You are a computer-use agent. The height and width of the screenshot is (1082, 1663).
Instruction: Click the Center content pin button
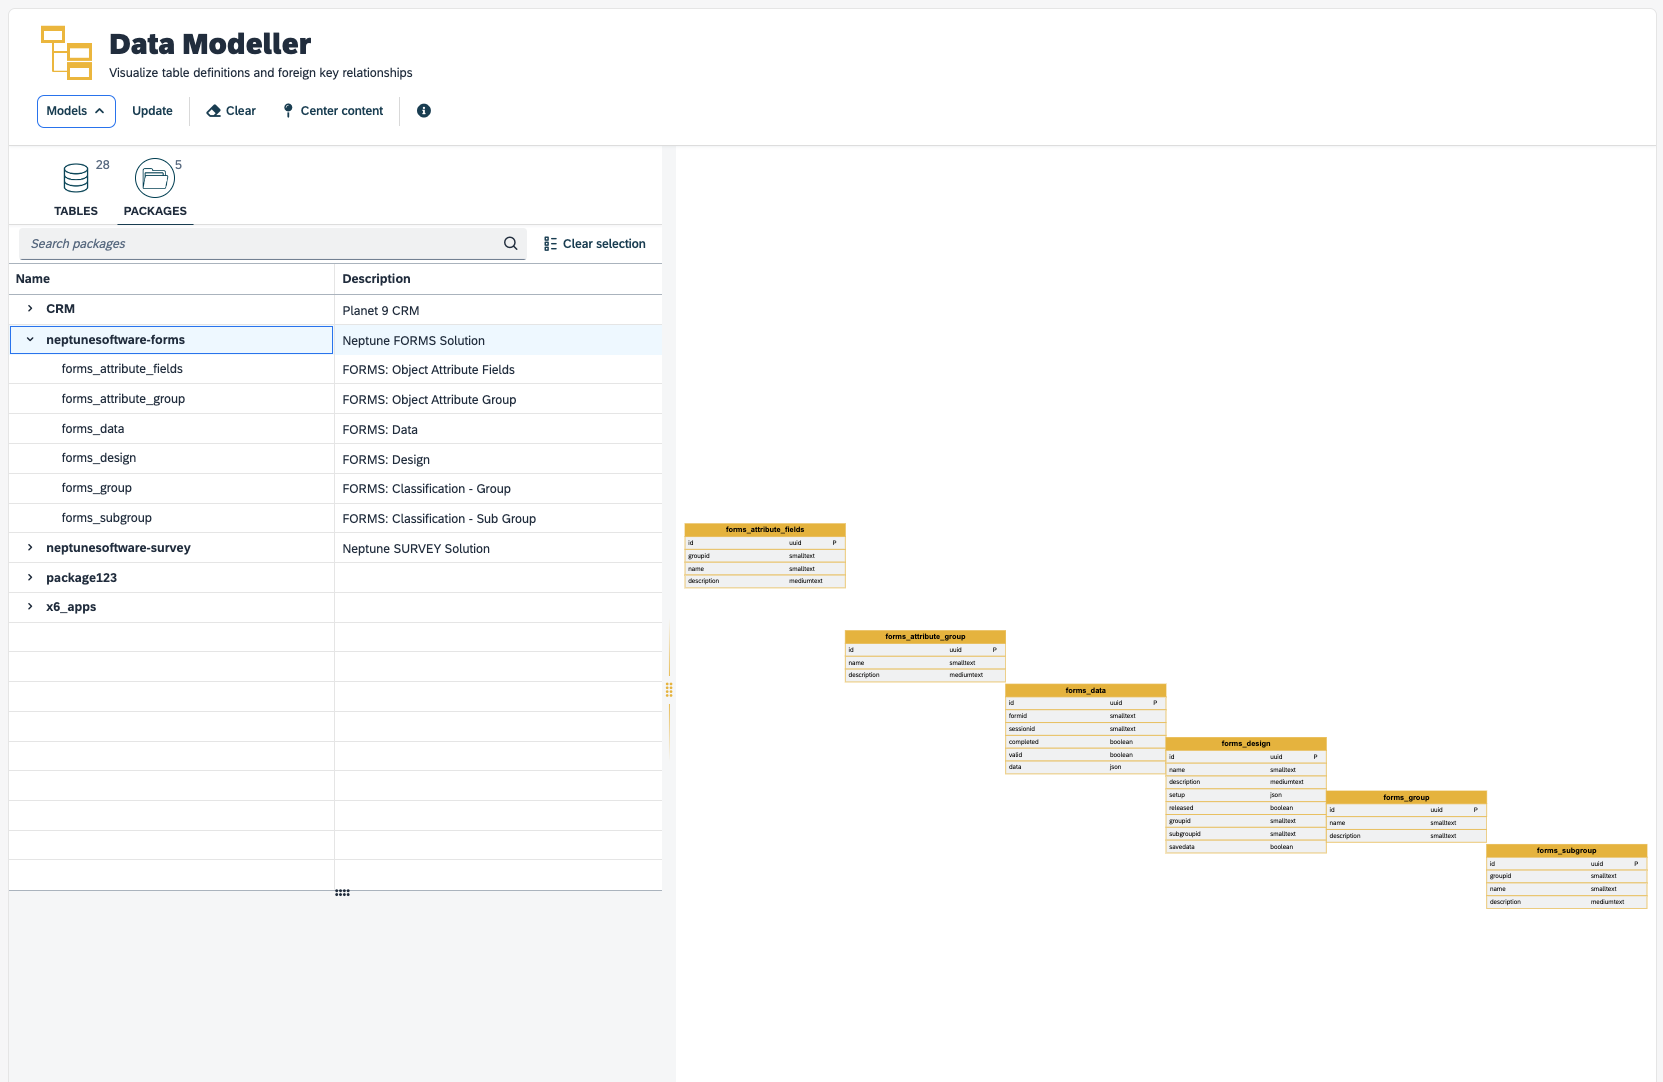pos(333,111)
